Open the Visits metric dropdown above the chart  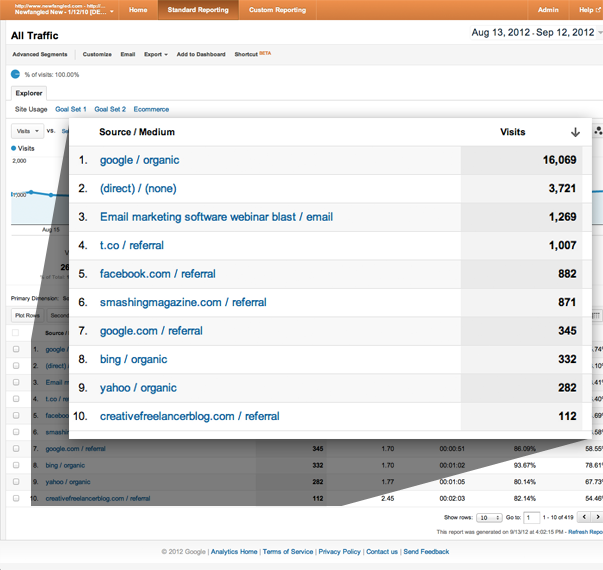27,131
